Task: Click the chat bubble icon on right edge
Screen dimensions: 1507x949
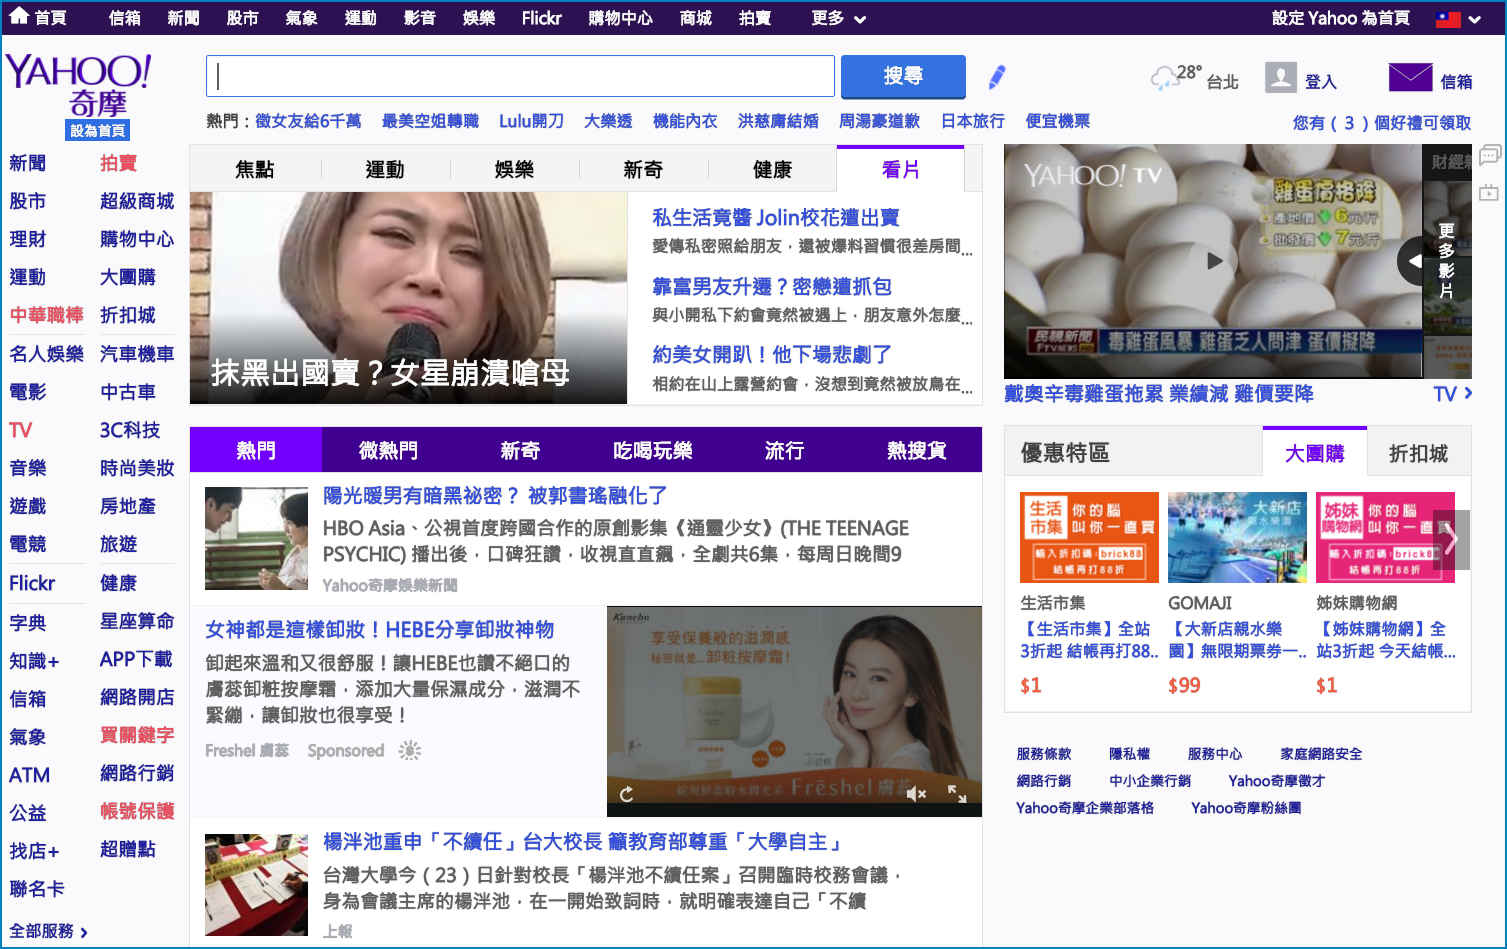Action: tap(1489, 155)
